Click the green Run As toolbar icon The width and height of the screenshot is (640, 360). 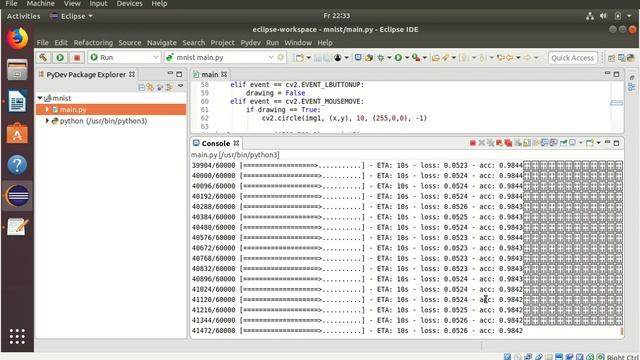click(x=398, y=58)
